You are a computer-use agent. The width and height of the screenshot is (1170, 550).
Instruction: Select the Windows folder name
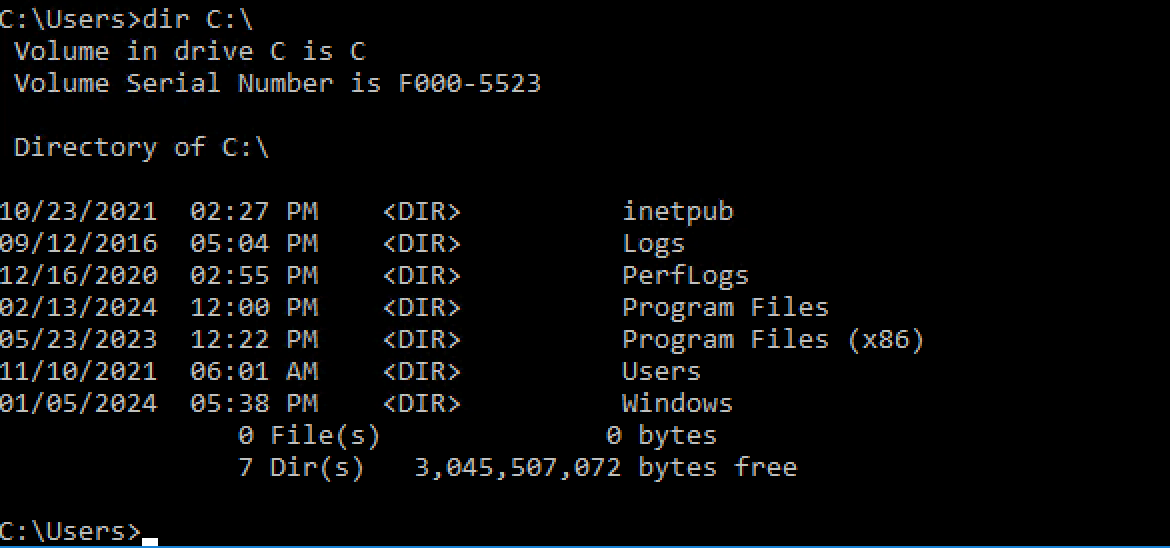click(677, 404)
